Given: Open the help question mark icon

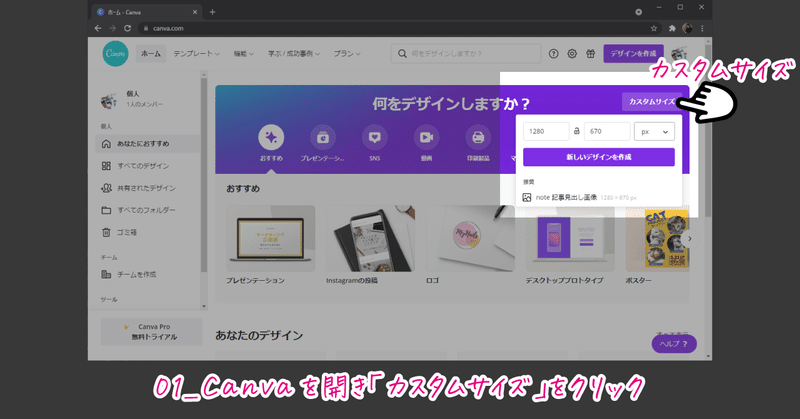Looking at the screenshot, I should point(554,54).
